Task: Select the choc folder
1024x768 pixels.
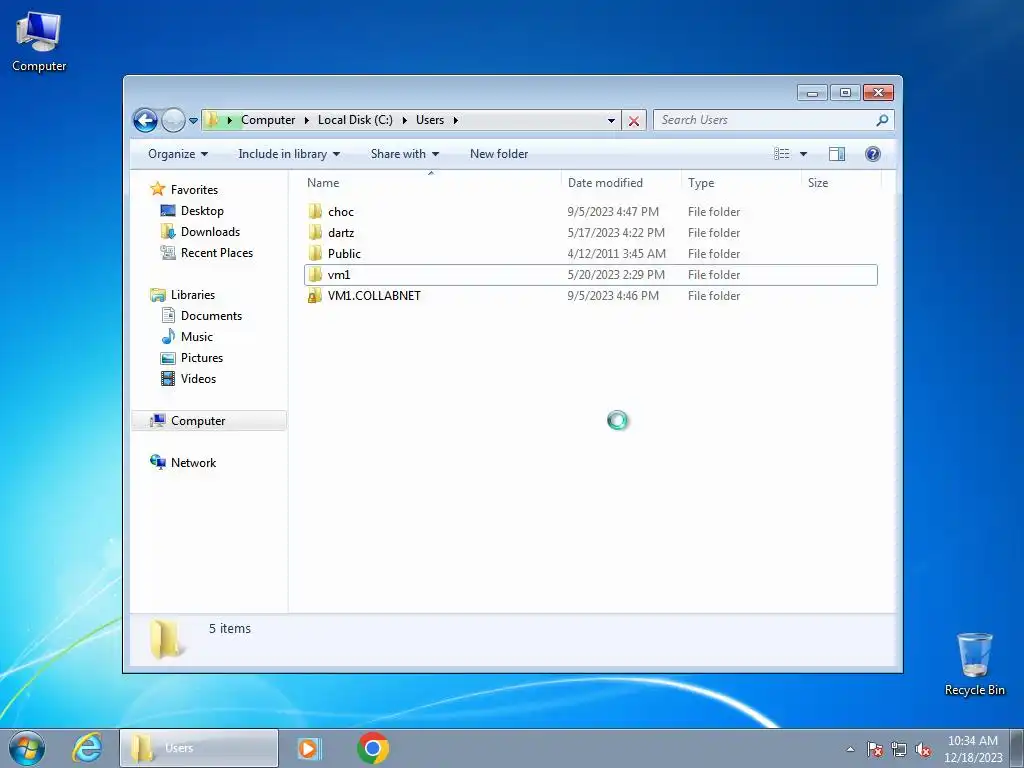Action: (591, 212)
